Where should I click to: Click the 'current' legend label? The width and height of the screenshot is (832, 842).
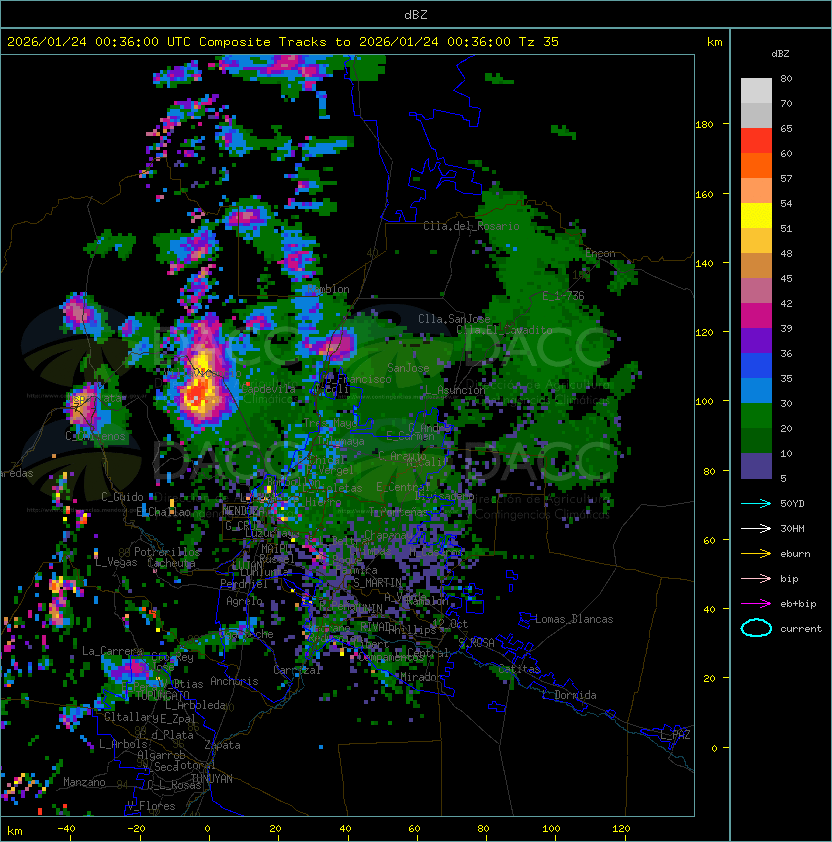click(x=801, y=629)
